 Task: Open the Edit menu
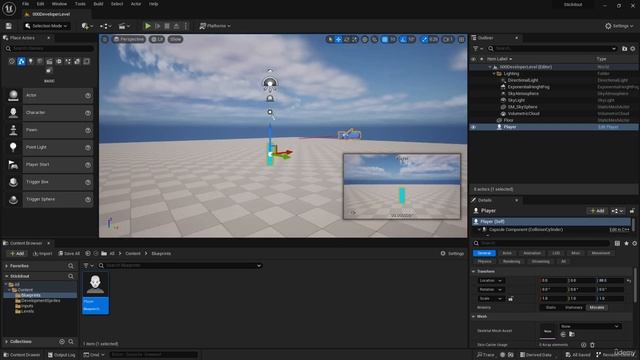(x=40, y=4)
